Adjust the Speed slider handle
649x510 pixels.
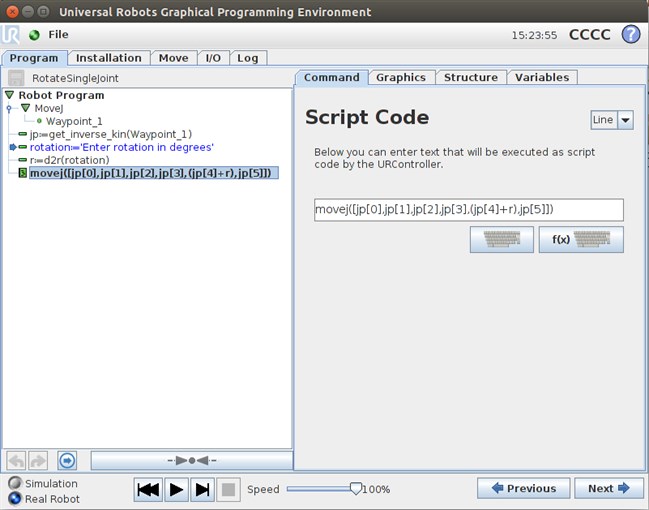[356, 489]
